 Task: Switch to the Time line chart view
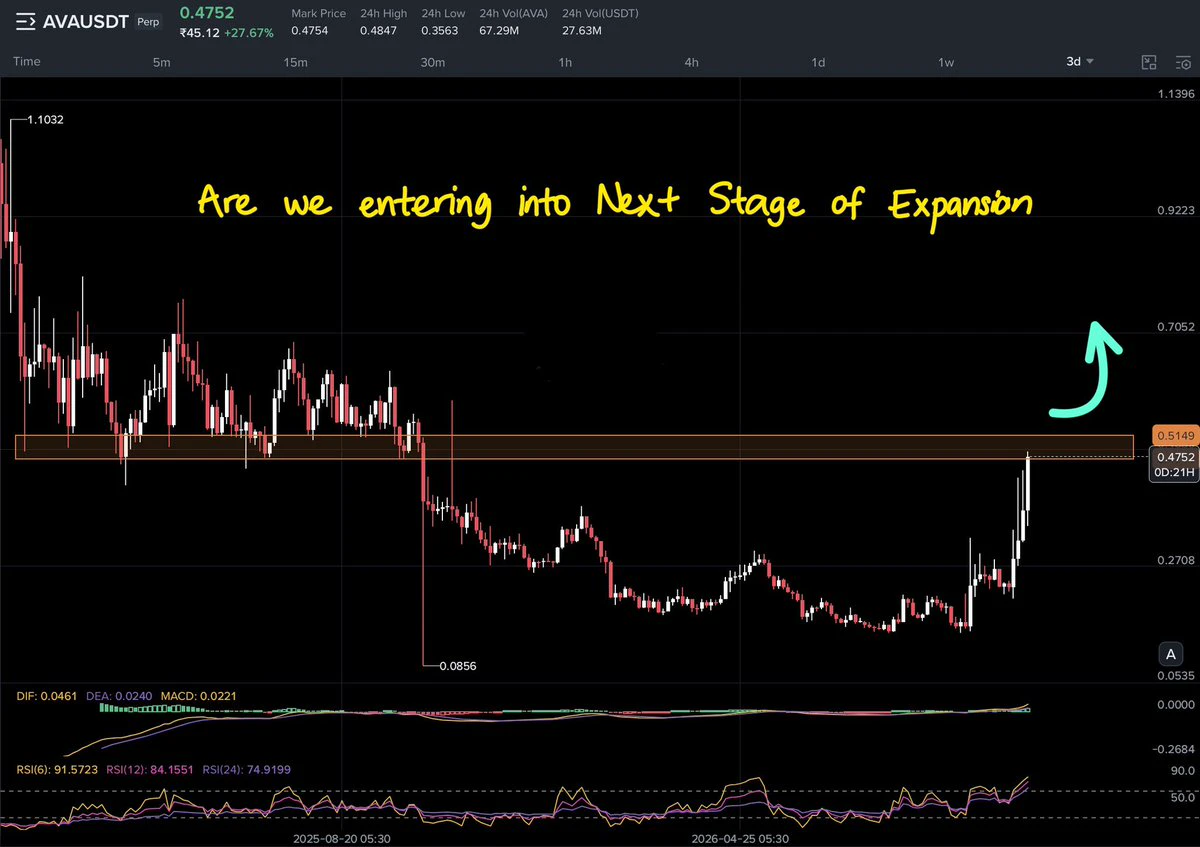coord(27,62)
